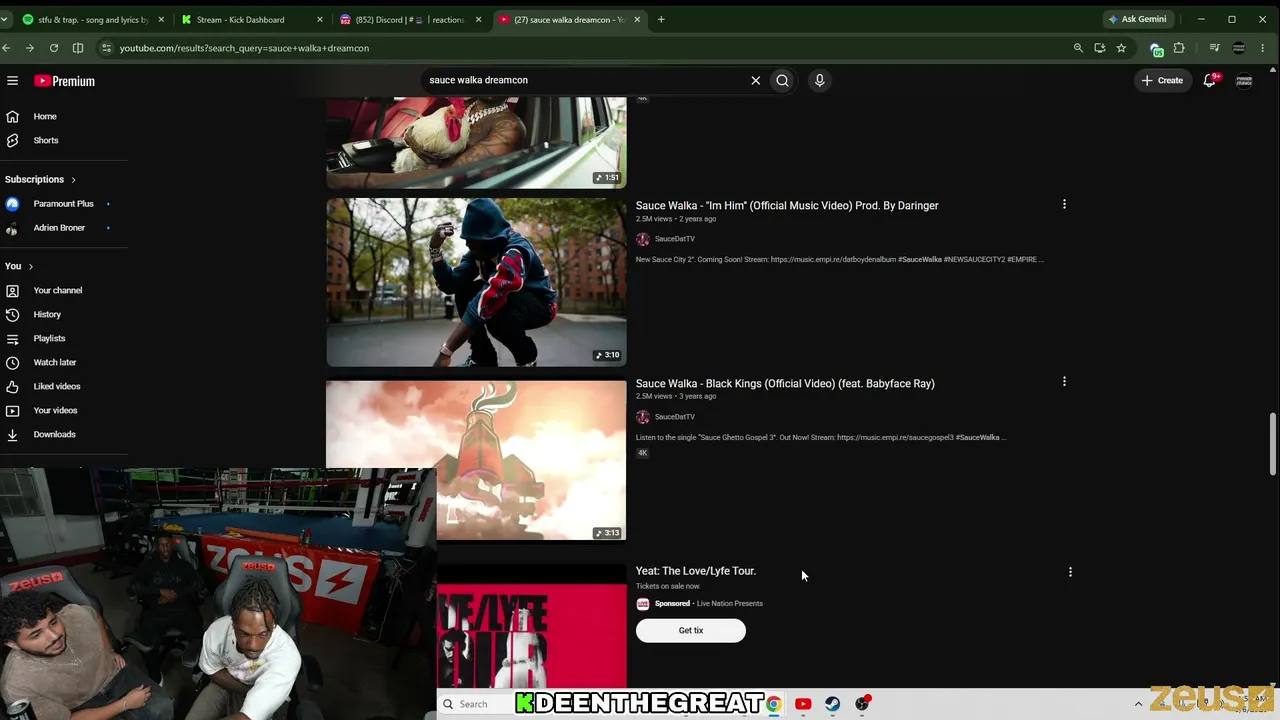Open Paramount Plus subscription channel
Viewport: 1280px width, 720px height.
64,204
